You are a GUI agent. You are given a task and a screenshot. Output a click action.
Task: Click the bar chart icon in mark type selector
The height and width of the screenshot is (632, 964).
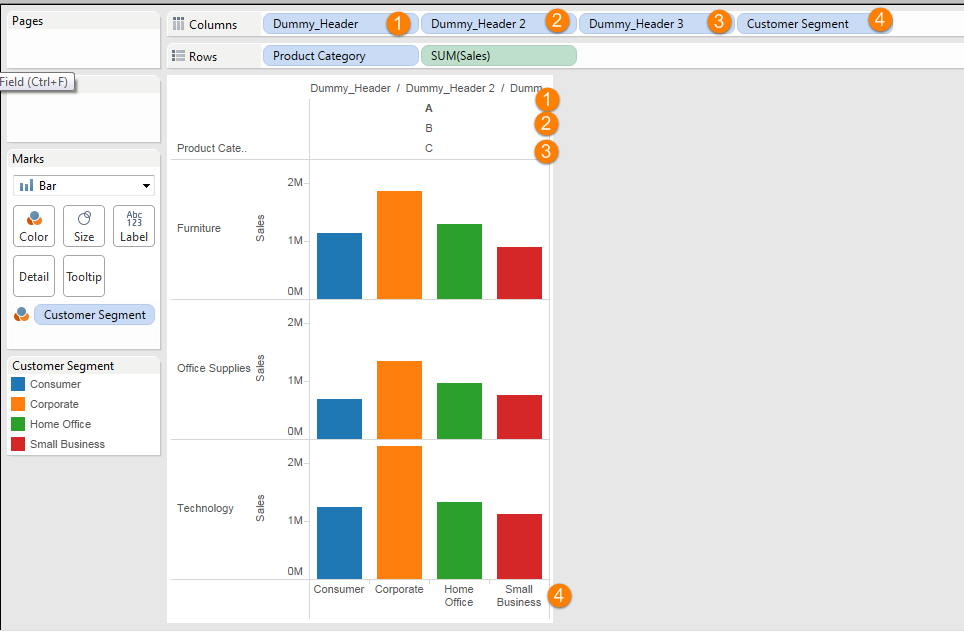26,185
